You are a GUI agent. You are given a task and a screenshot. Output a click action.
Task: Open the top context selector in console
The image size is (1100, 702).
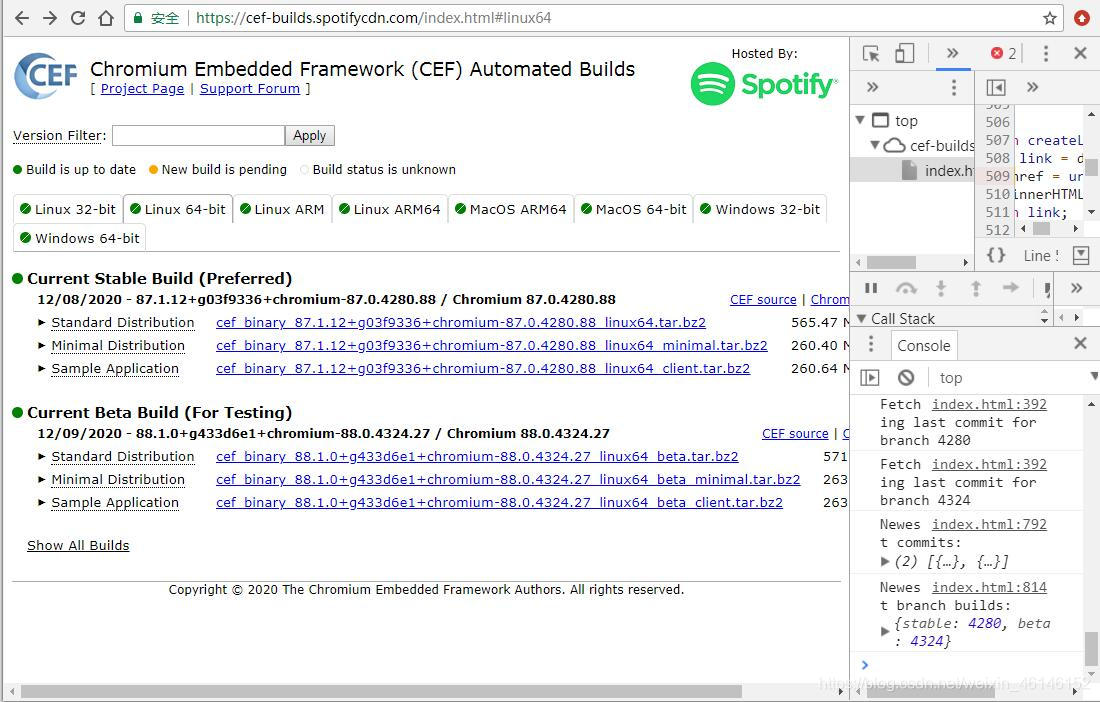1017,378
